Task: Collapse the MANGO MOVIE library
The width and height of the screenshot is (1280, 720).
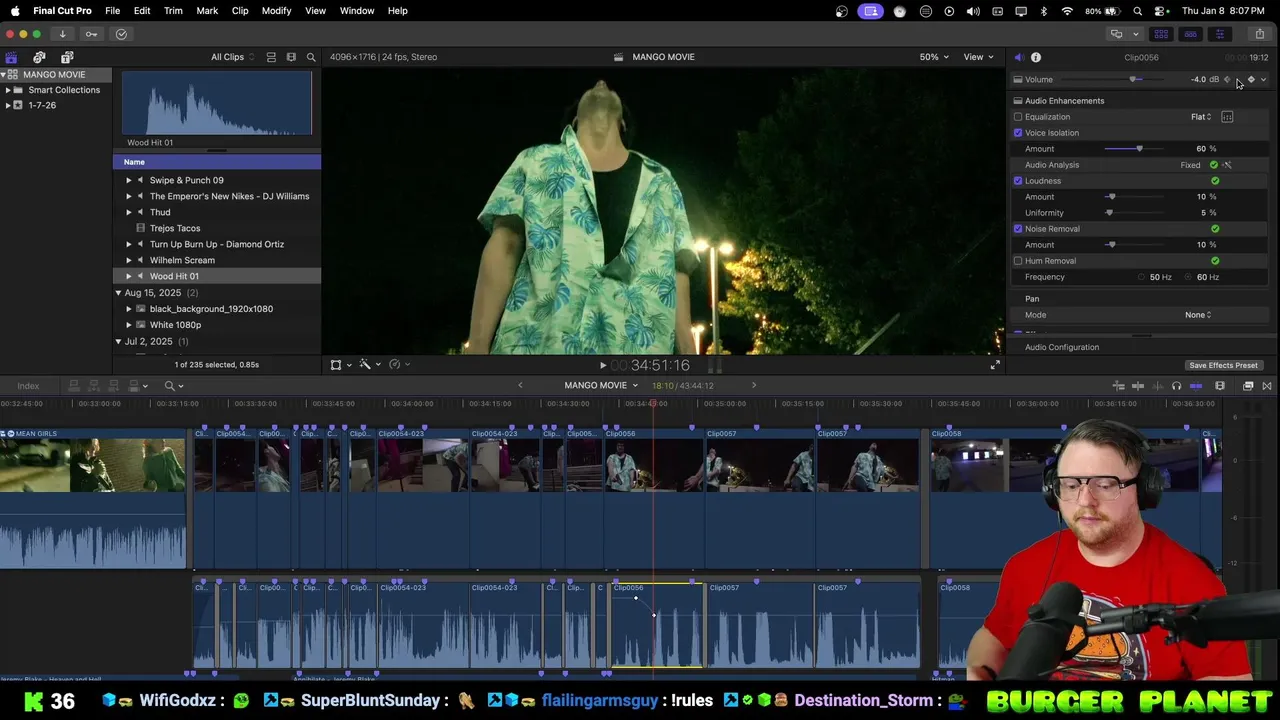Action: (3, 75)
